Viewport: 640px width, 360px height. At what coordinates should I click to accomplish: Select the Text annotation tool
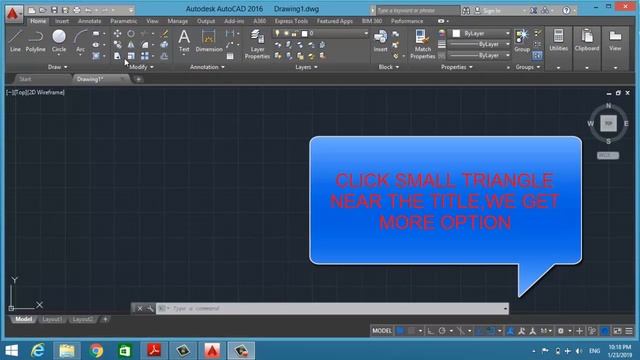point(184,41)
